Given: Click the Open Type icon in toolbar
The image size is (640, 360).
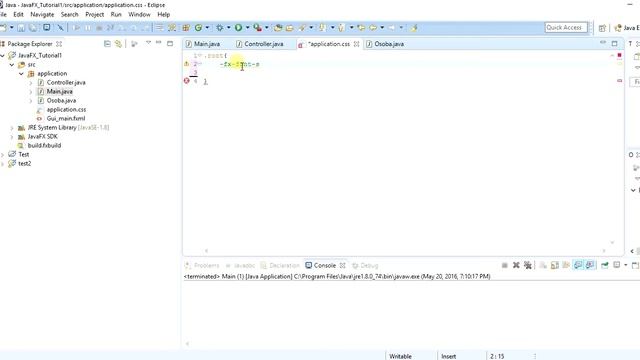Looking at the screenshot, I should click(x=278, y=28).
